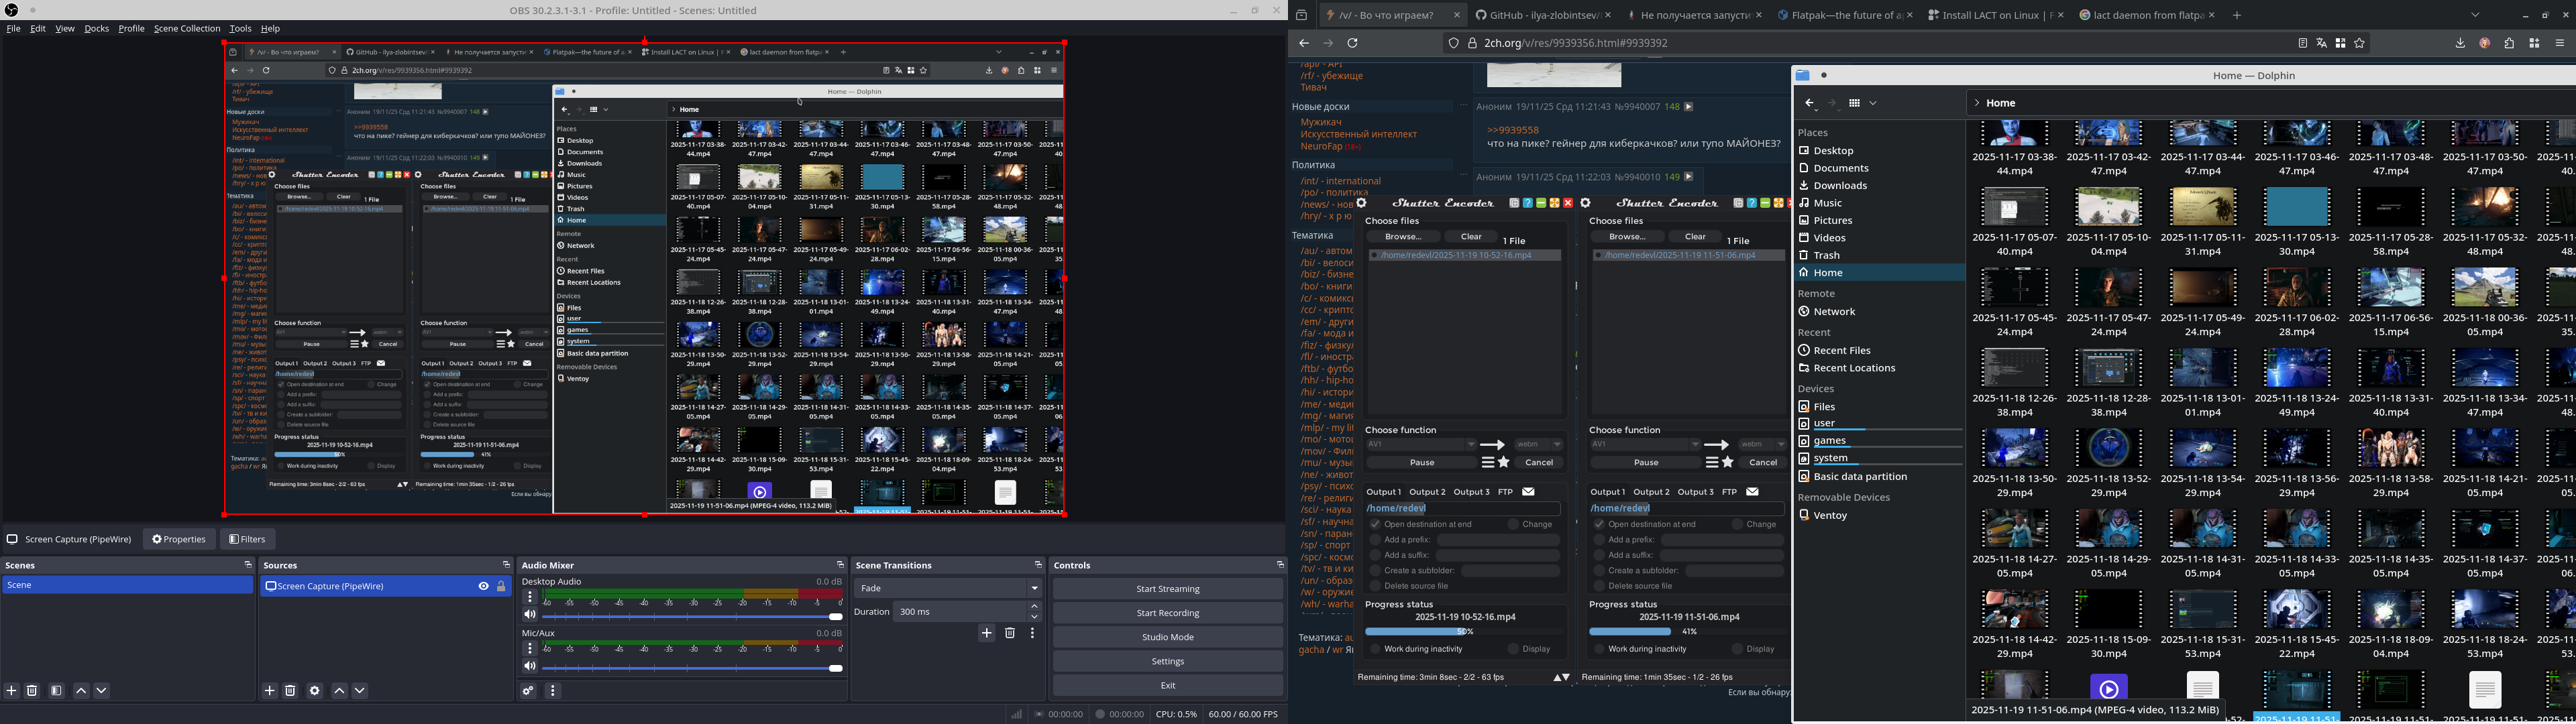Toggle lock on Screen Capture (PipeWire) source
2576x724 pixels.
501,586
